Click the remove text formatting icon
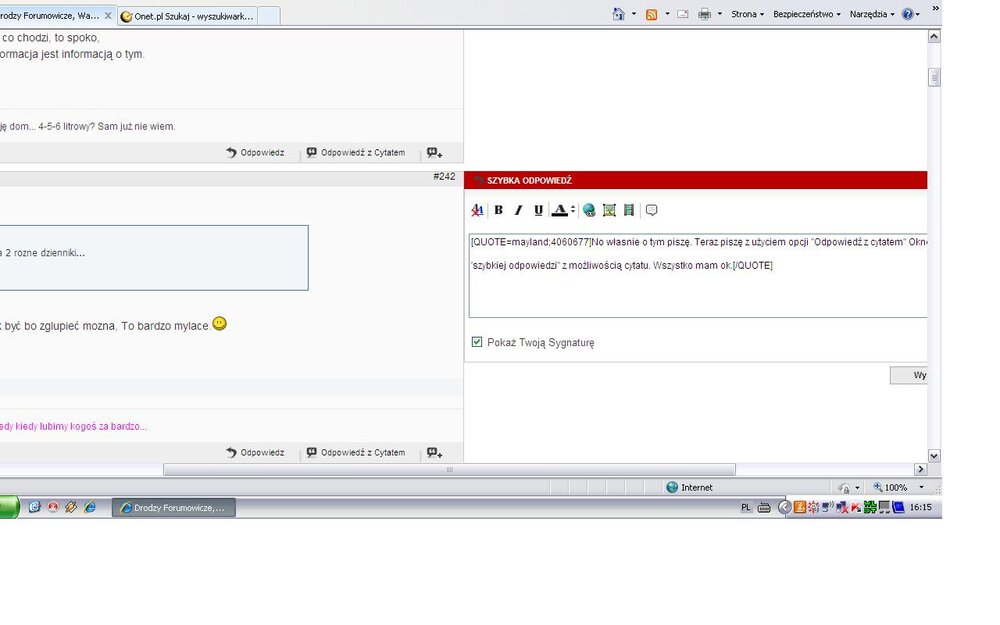 coord(477,210)
